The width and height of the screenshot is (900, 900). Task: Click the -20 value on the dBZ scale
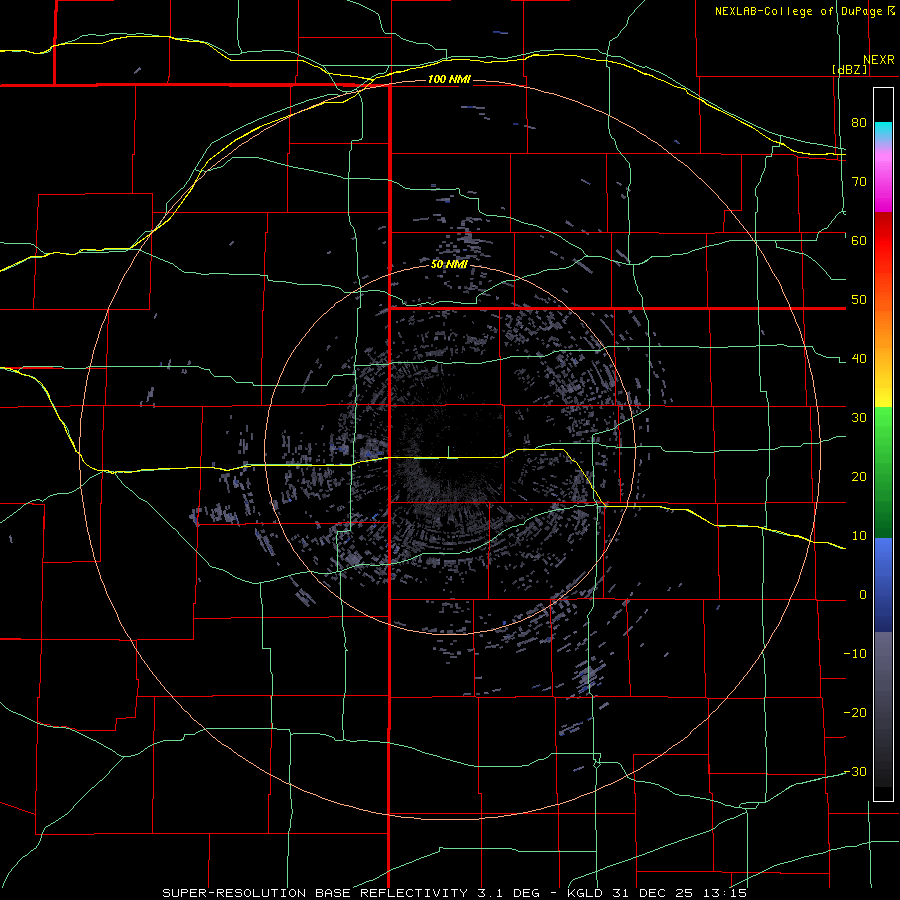[x=855, y=713]
